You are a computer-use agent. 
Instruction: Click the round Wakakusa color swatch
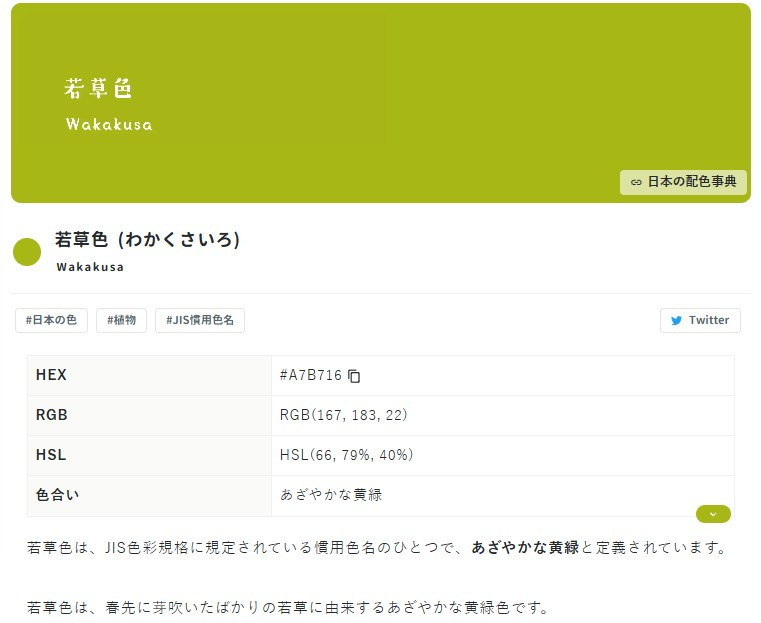coord(27,252)
